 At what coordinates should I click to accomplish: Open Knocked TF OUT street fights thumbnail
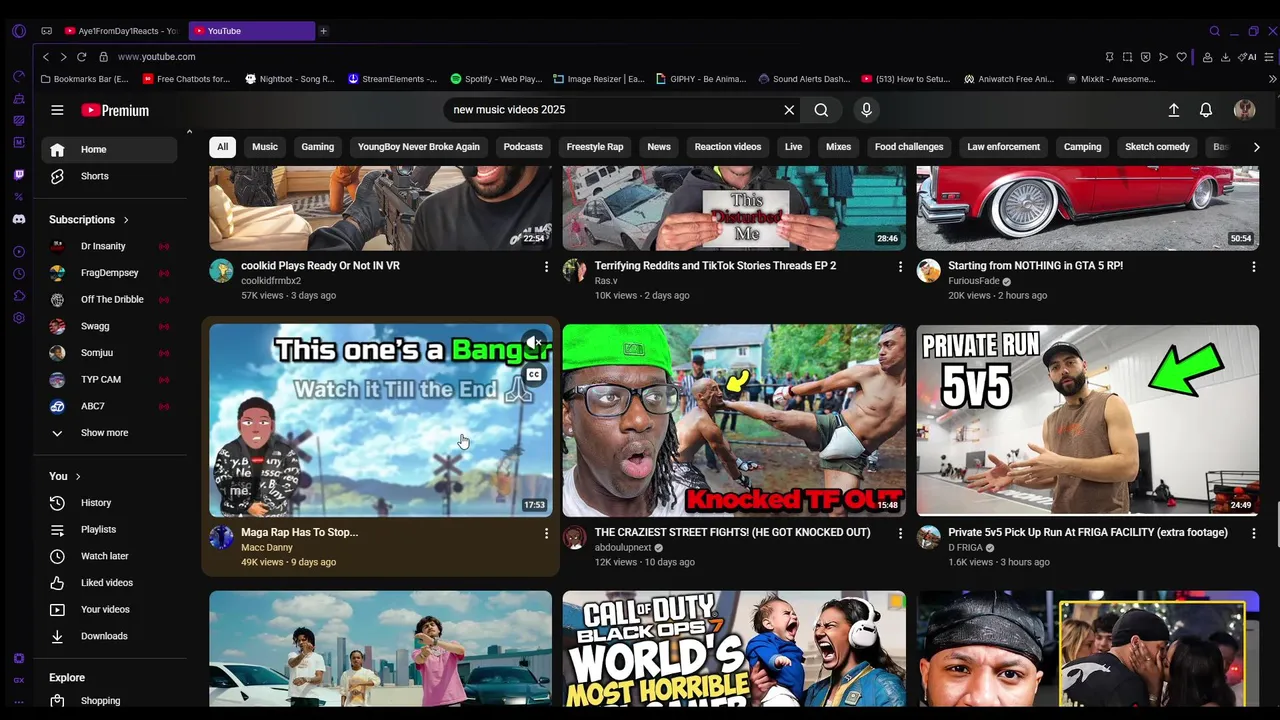coord(734,420)
